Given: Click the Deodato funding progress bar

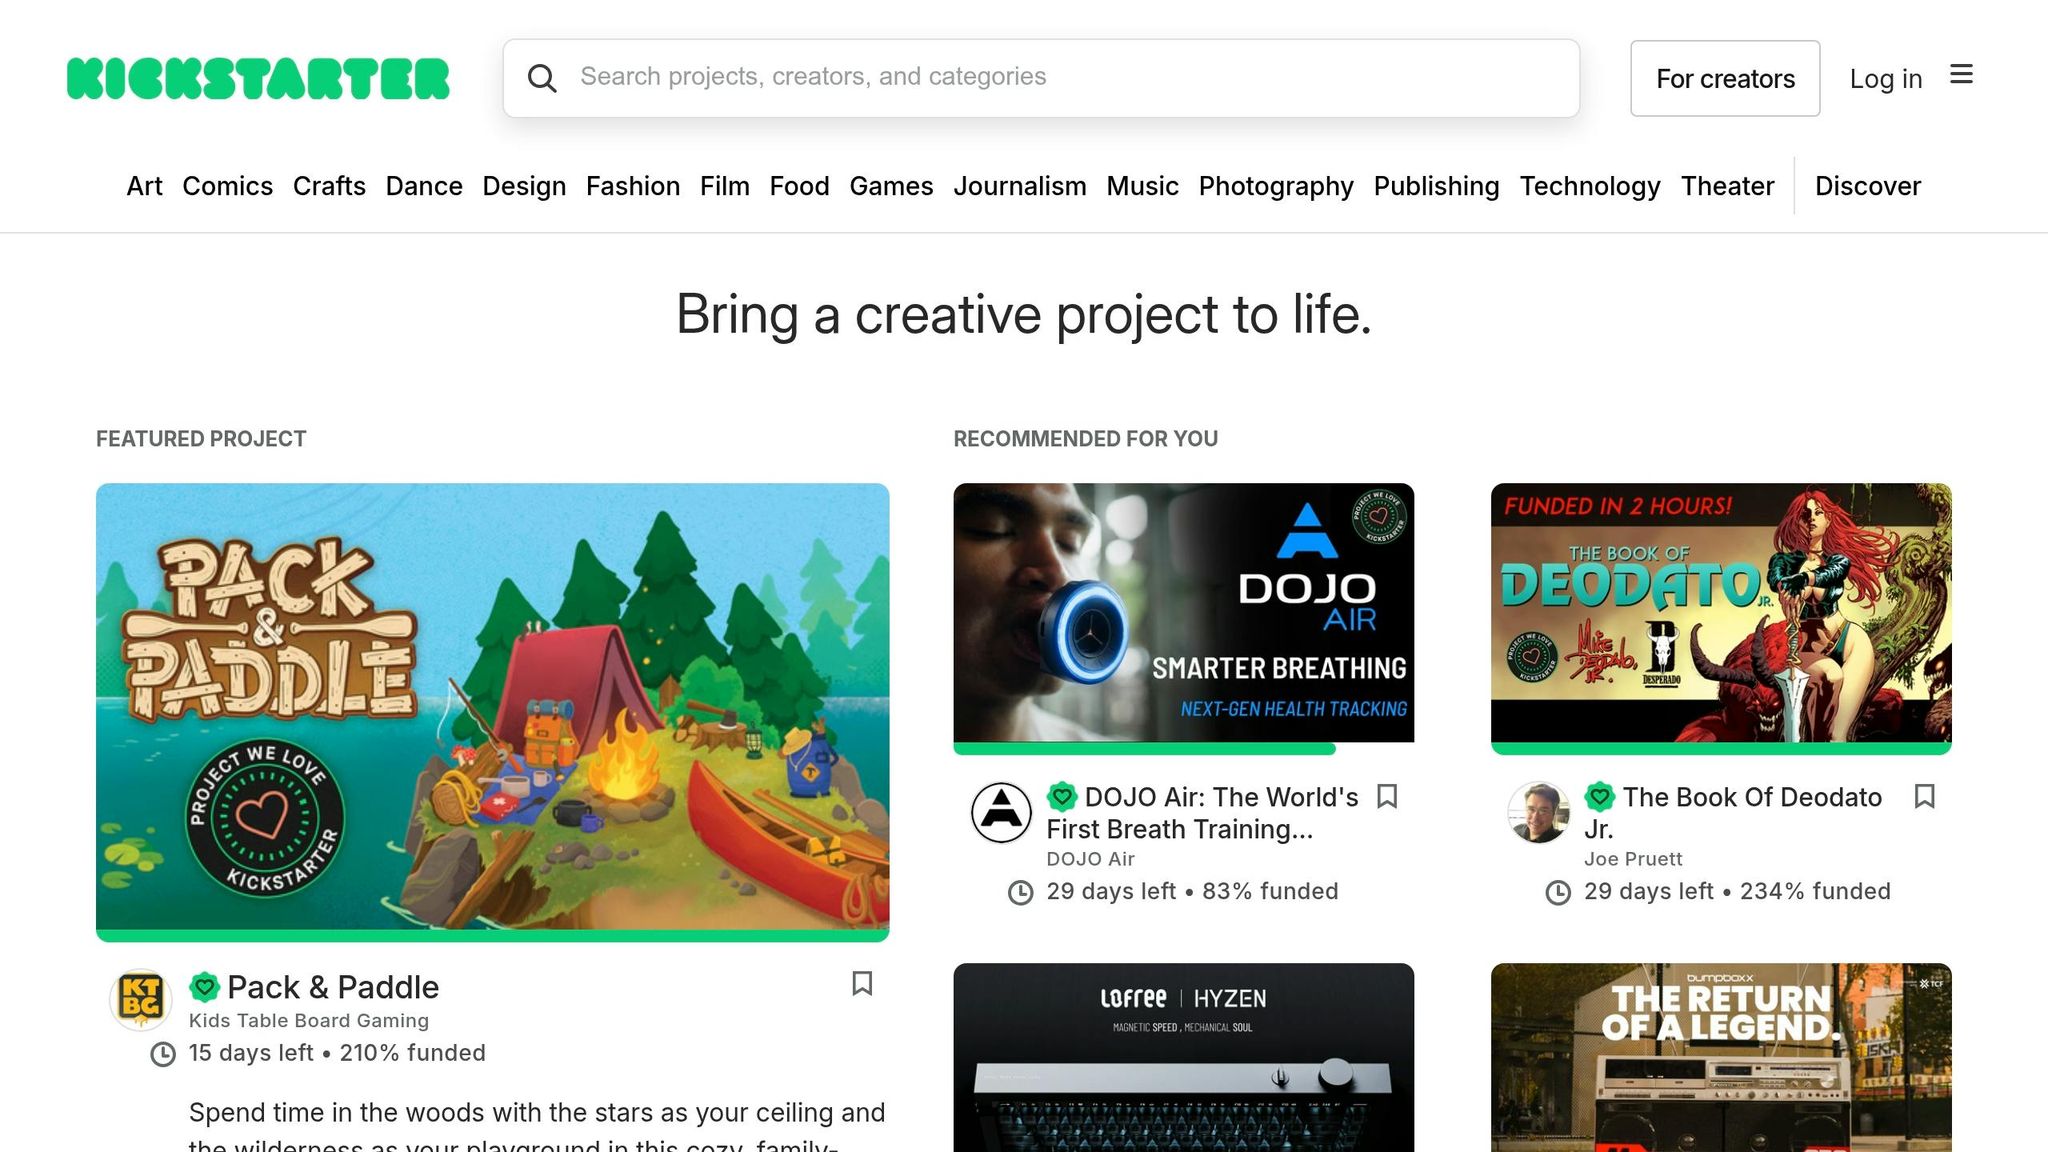Looking at the screenshot, I should 1721,748.
